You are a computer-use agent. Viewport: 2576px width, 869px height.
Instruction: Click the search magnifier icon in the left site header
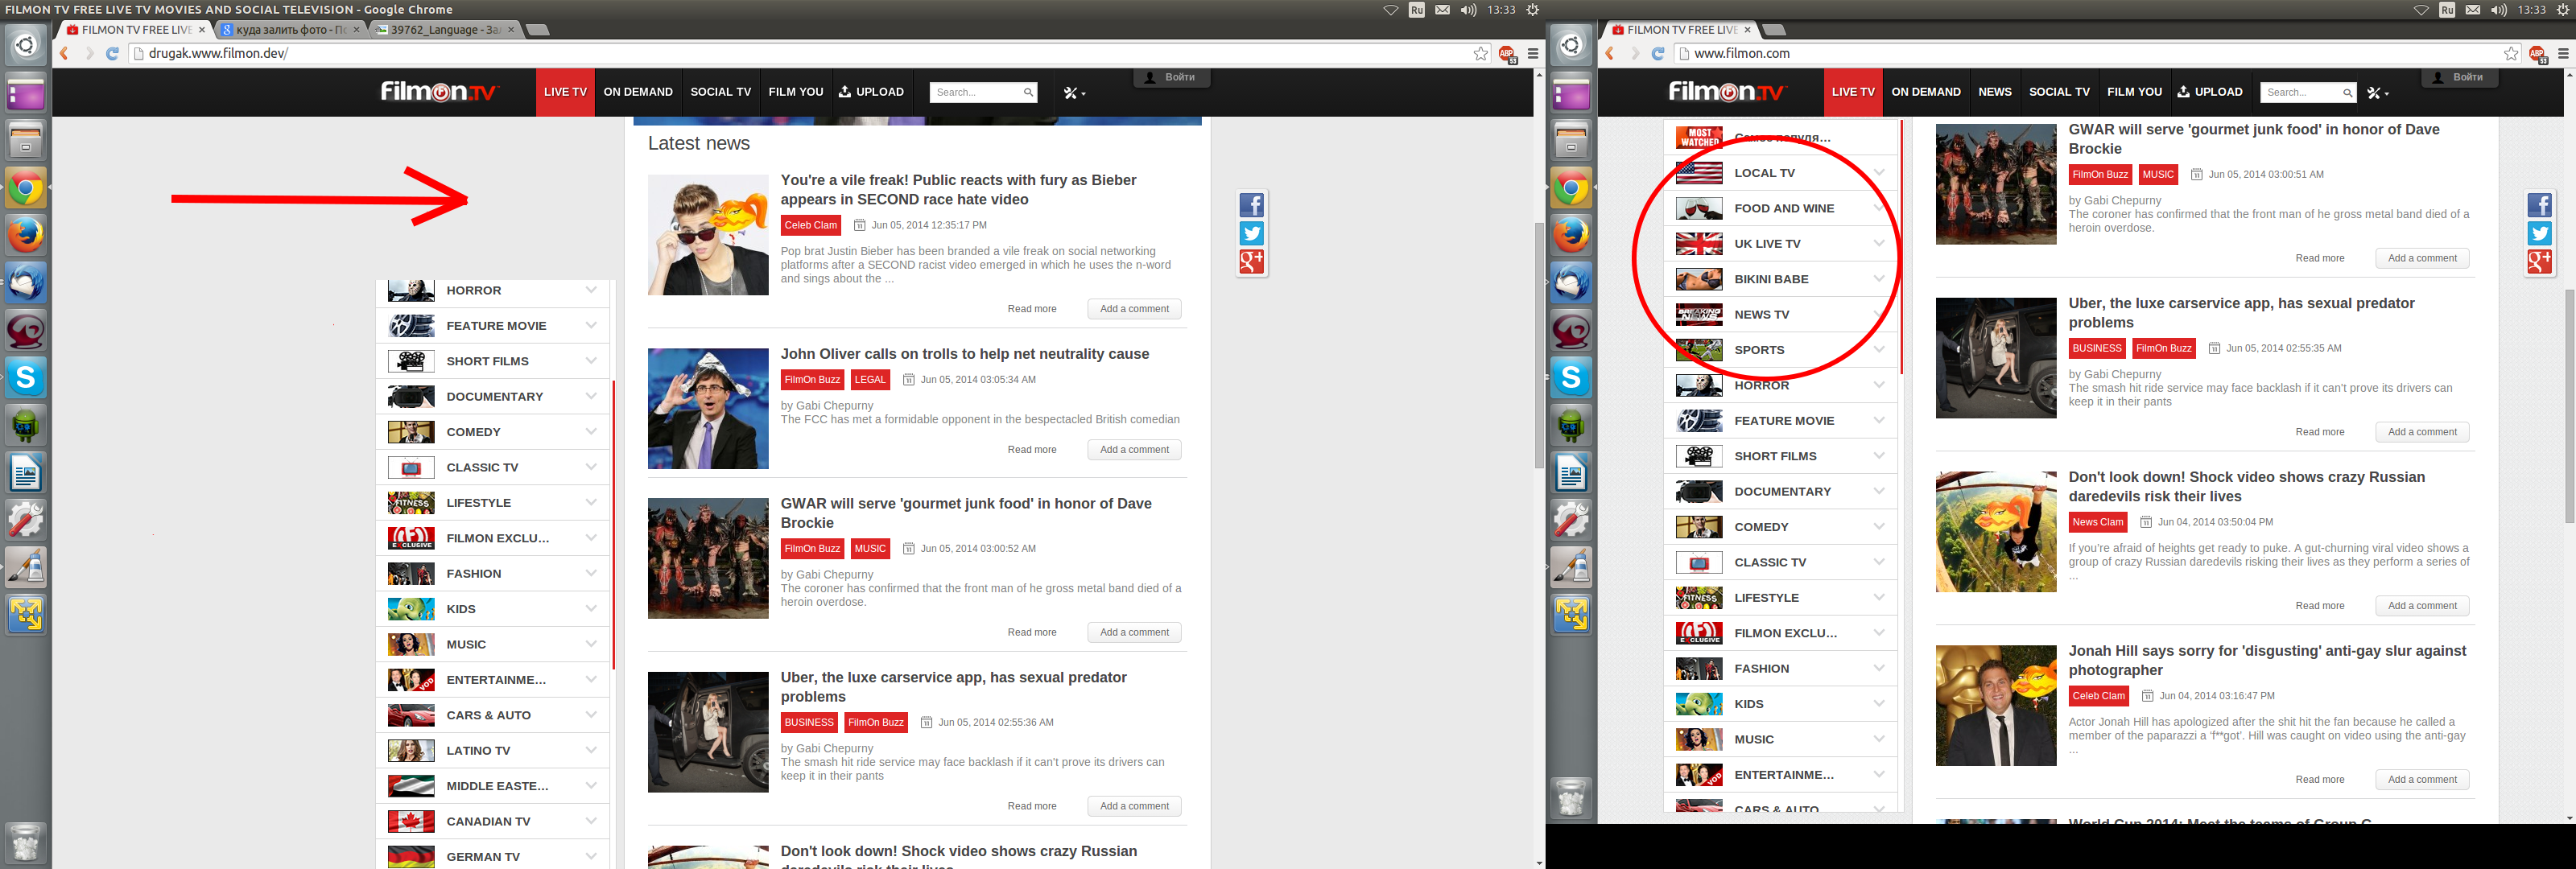point(1028,93)
